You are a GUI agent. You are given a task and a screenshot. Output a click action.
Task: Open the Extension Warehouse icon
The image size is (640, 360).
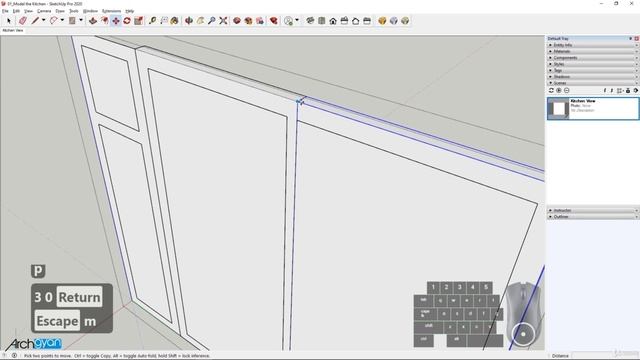tap(248, 20)
